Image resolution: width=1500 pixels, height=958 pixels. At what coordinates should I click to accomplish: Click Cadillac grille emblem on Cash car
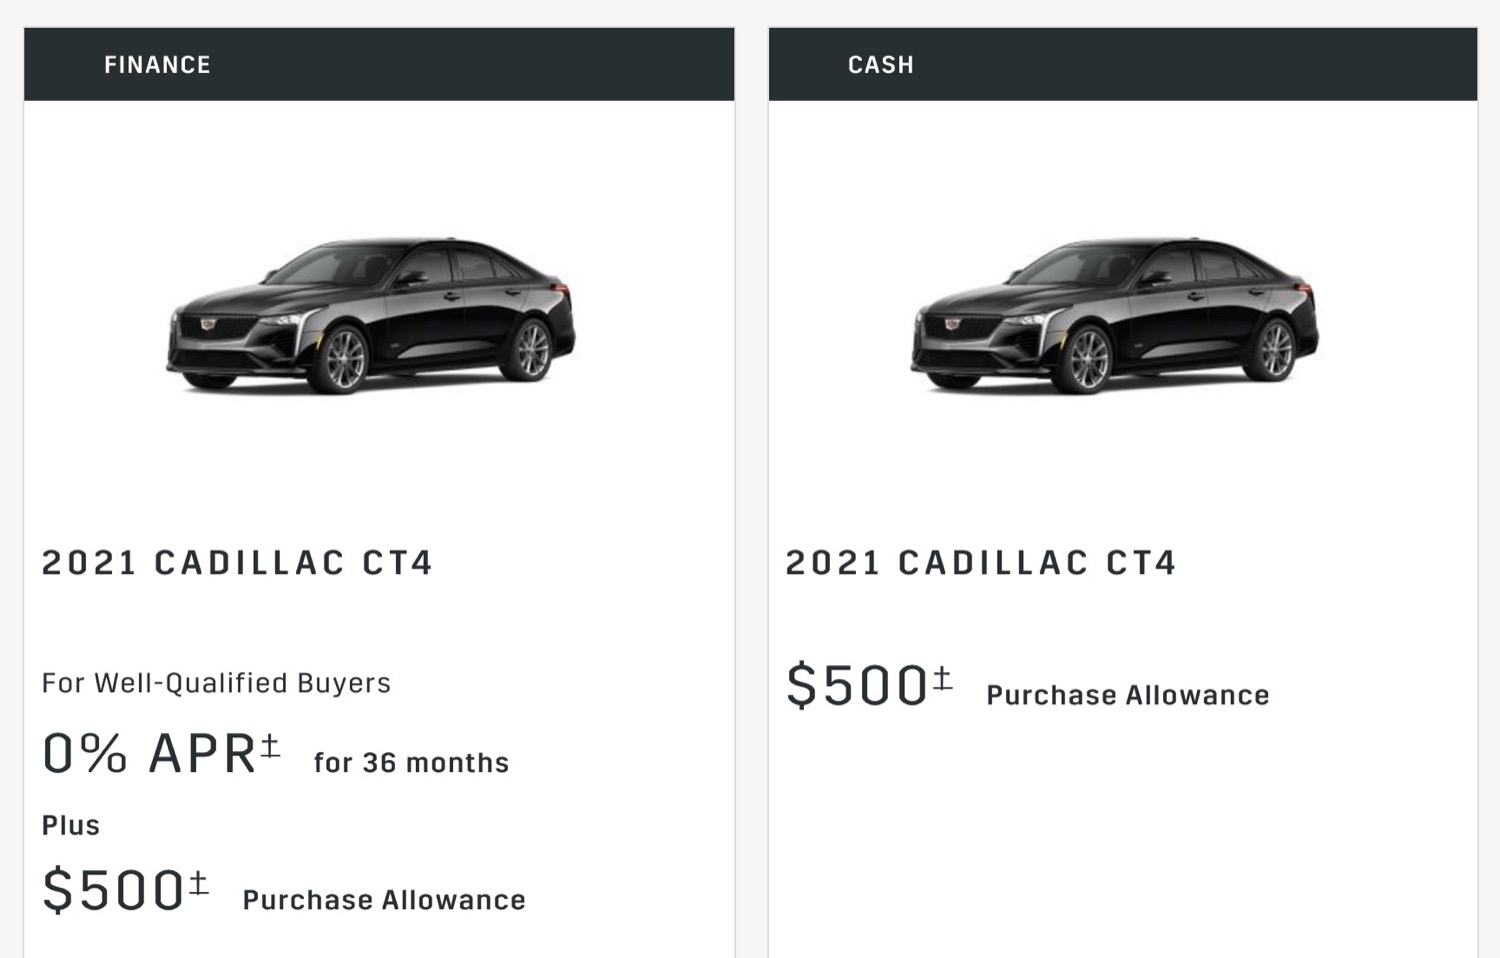[952, 324]
